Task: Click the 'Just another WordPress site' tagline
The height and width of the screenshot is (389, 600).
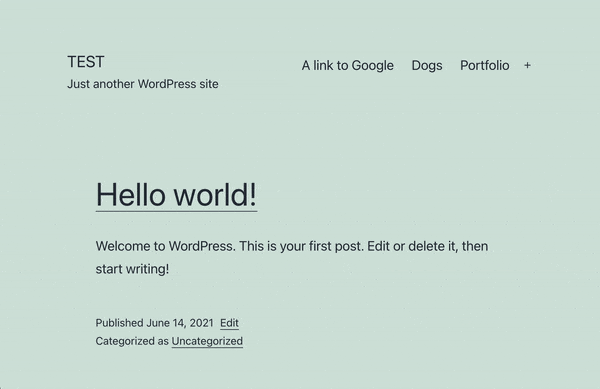Action: pyautogui.click(x=143, y=84)
